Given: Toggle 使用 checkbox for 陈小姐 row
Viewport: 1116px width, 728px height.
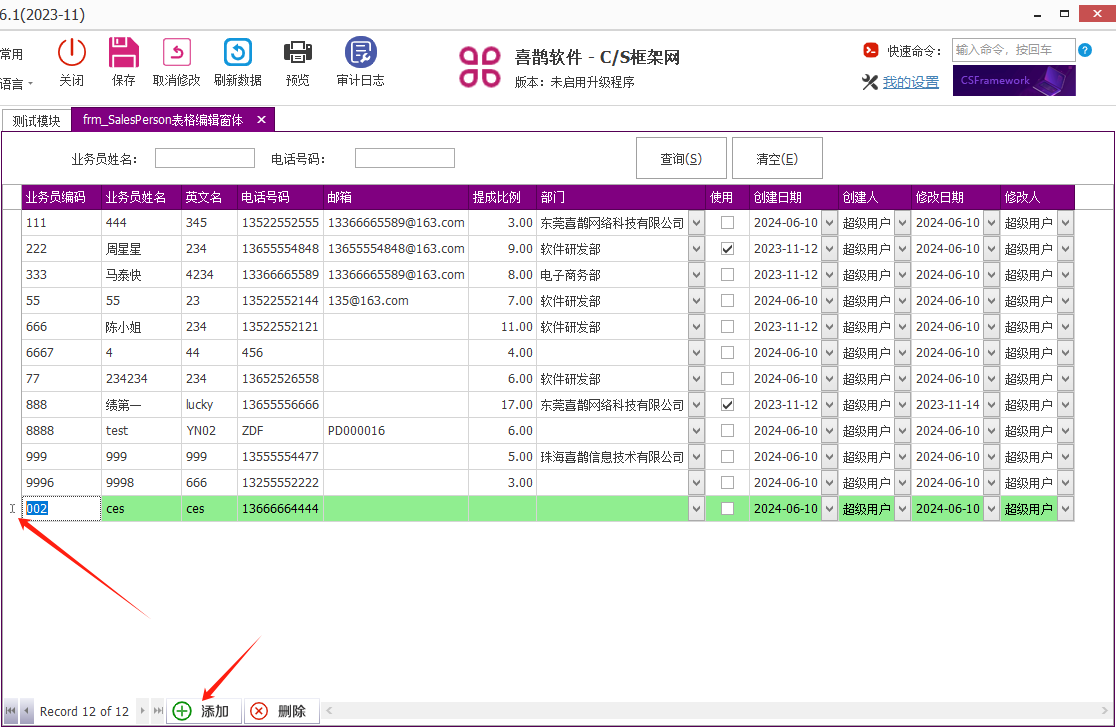Looking at the screenshot, I should (727, 327).
